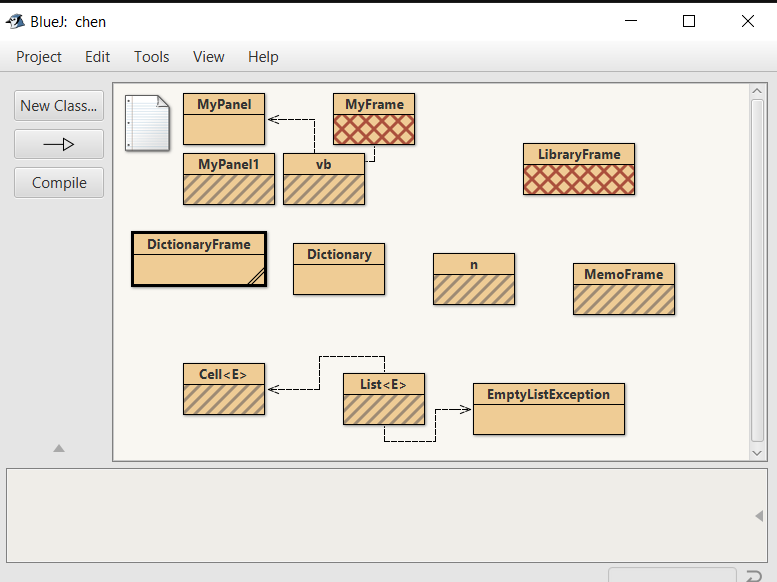Select the LibraryFrame class box
Viewport: 777px width, 582px height.
coord(578,168)
